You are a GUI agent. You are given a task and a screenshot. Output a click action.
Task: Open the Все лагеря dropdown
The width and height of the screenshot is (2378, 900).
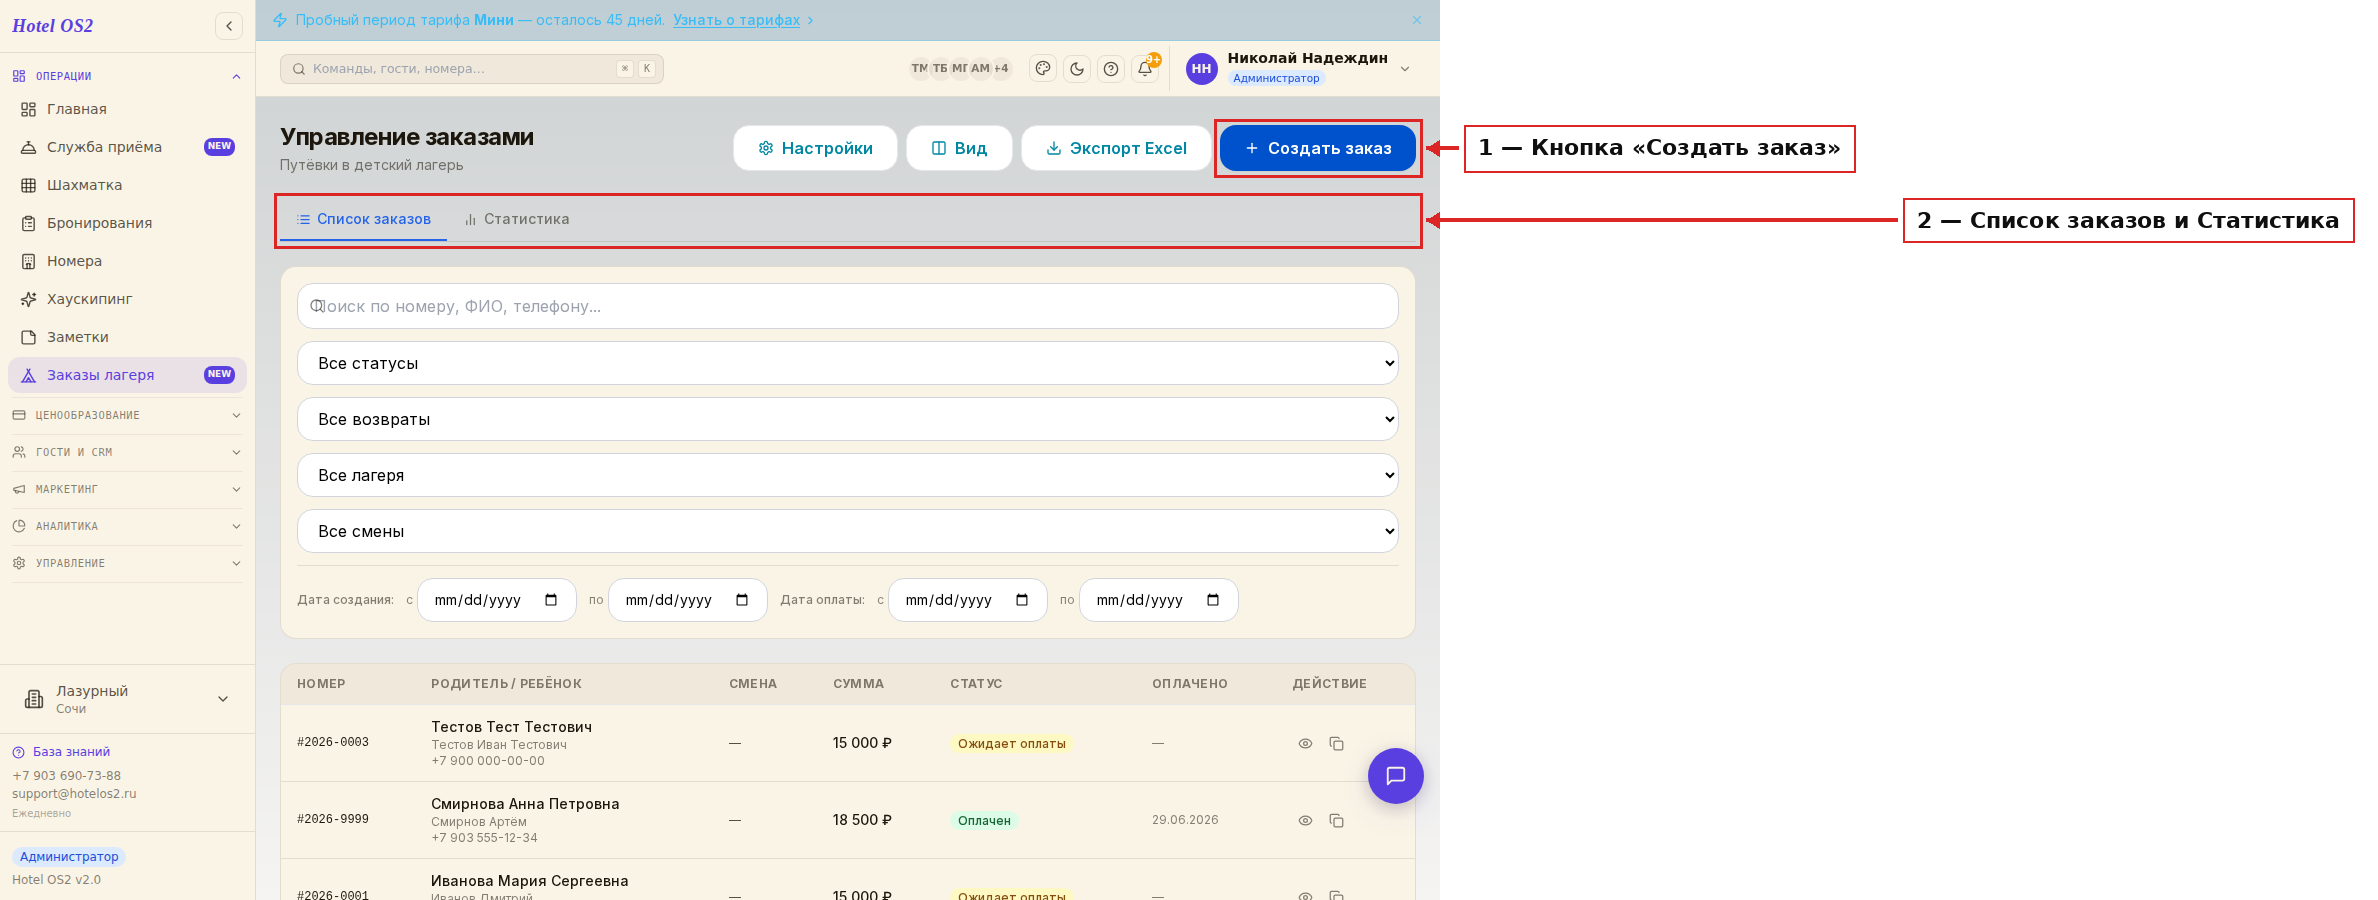tap(848, 475)
